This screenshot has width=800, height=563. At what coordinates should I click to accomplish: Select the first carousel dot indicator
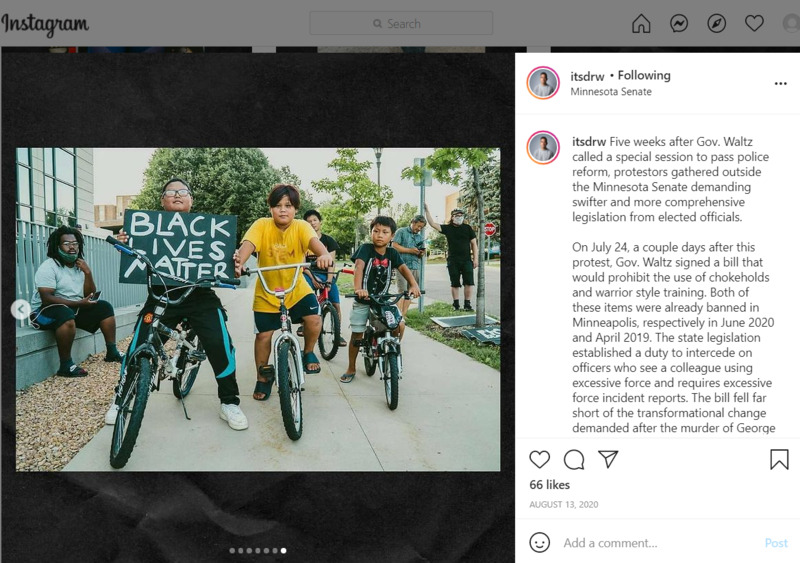232,551
